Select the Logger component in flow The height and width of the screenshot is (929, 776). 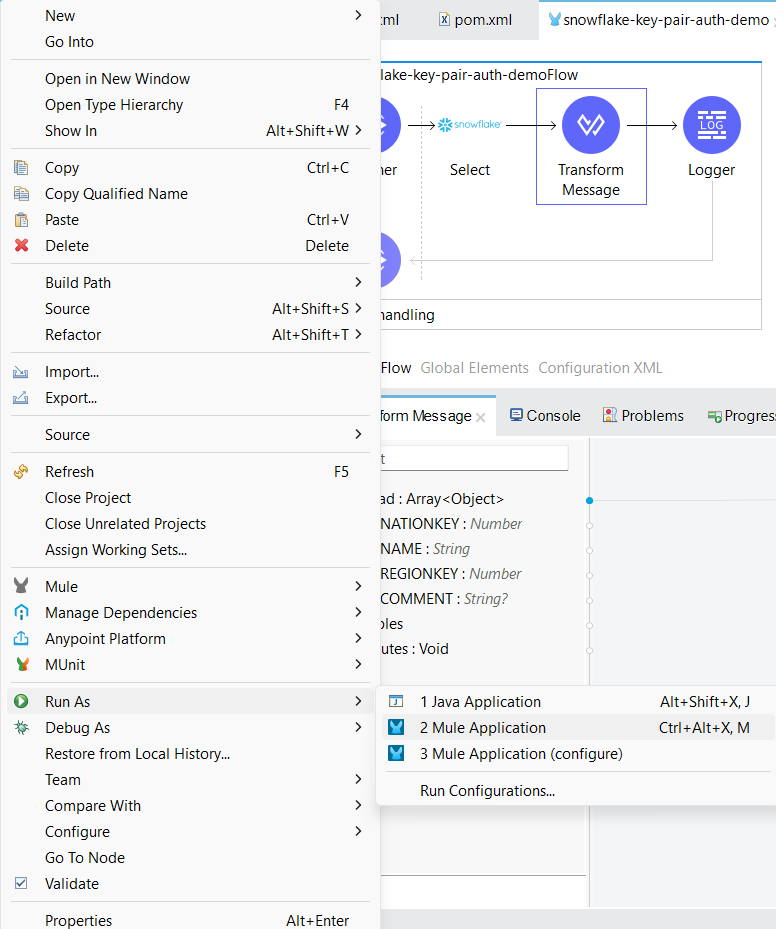pos(711,126)
